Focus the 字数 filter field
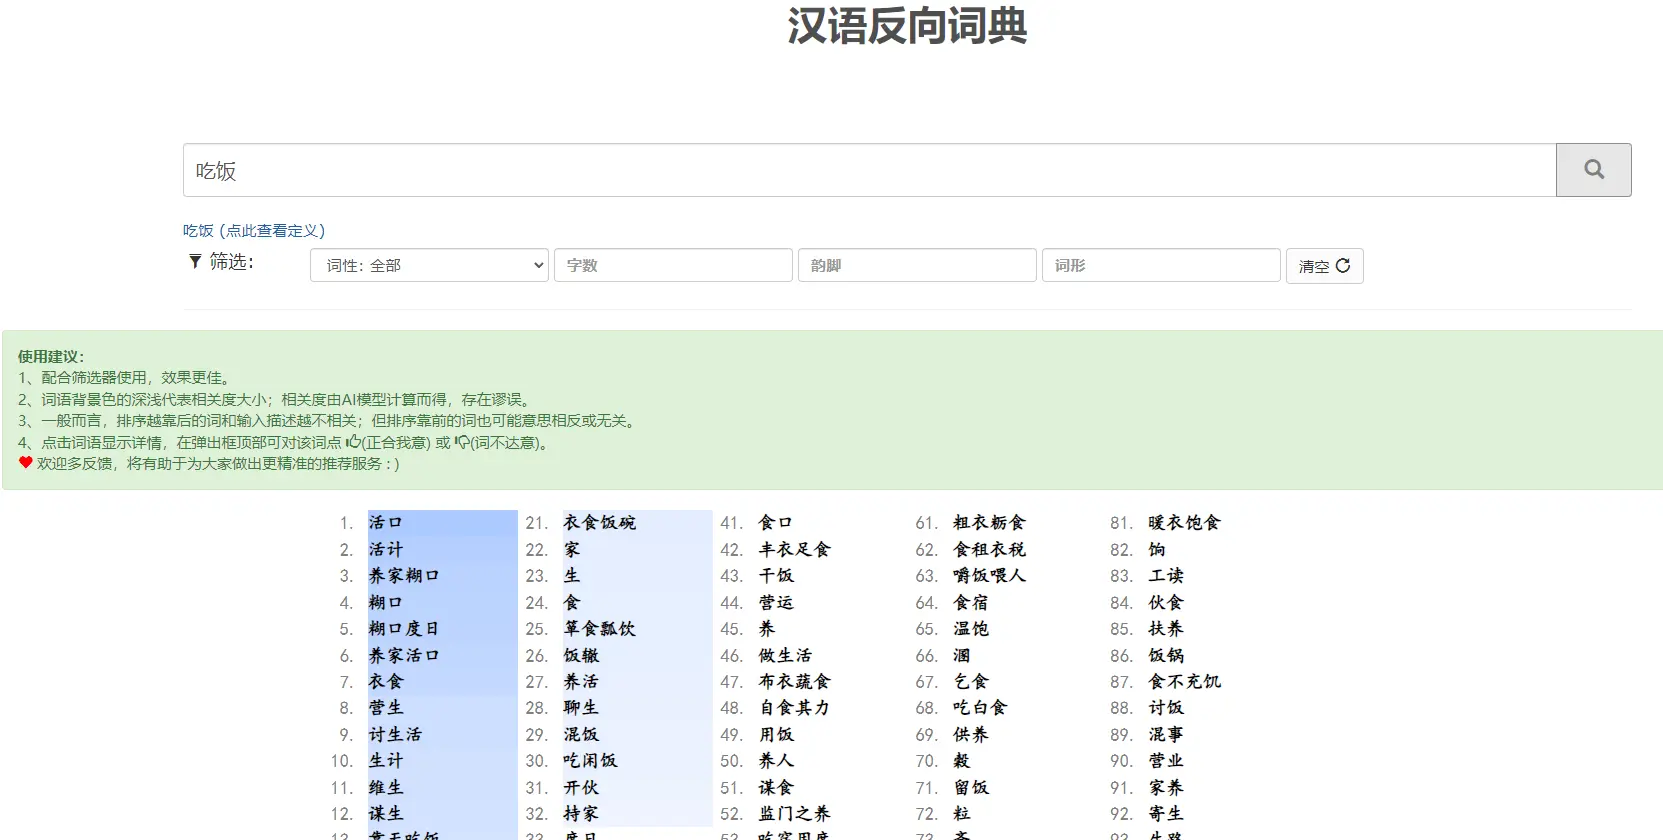The height and width of the screenshot is (840, 1663). point(673,265)
